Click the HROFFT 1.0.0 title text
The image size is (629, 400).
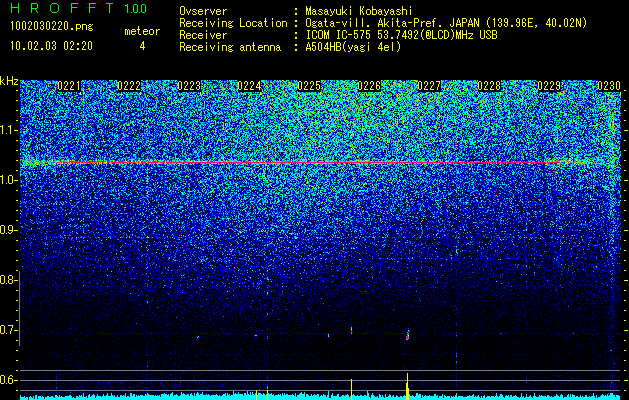coord(79,8)
